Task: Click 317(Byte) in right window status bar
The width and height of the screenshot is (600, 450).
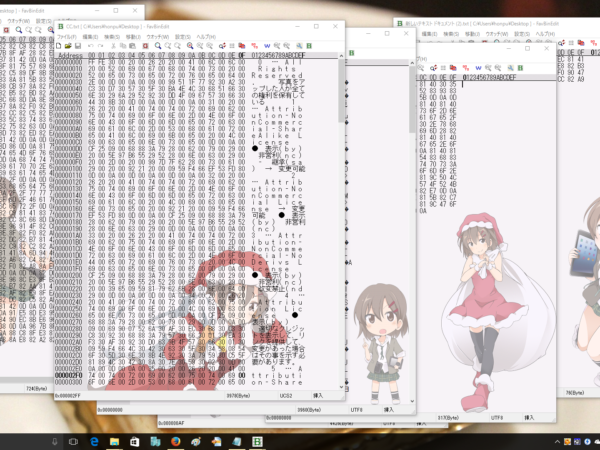Action: (448, 418)
